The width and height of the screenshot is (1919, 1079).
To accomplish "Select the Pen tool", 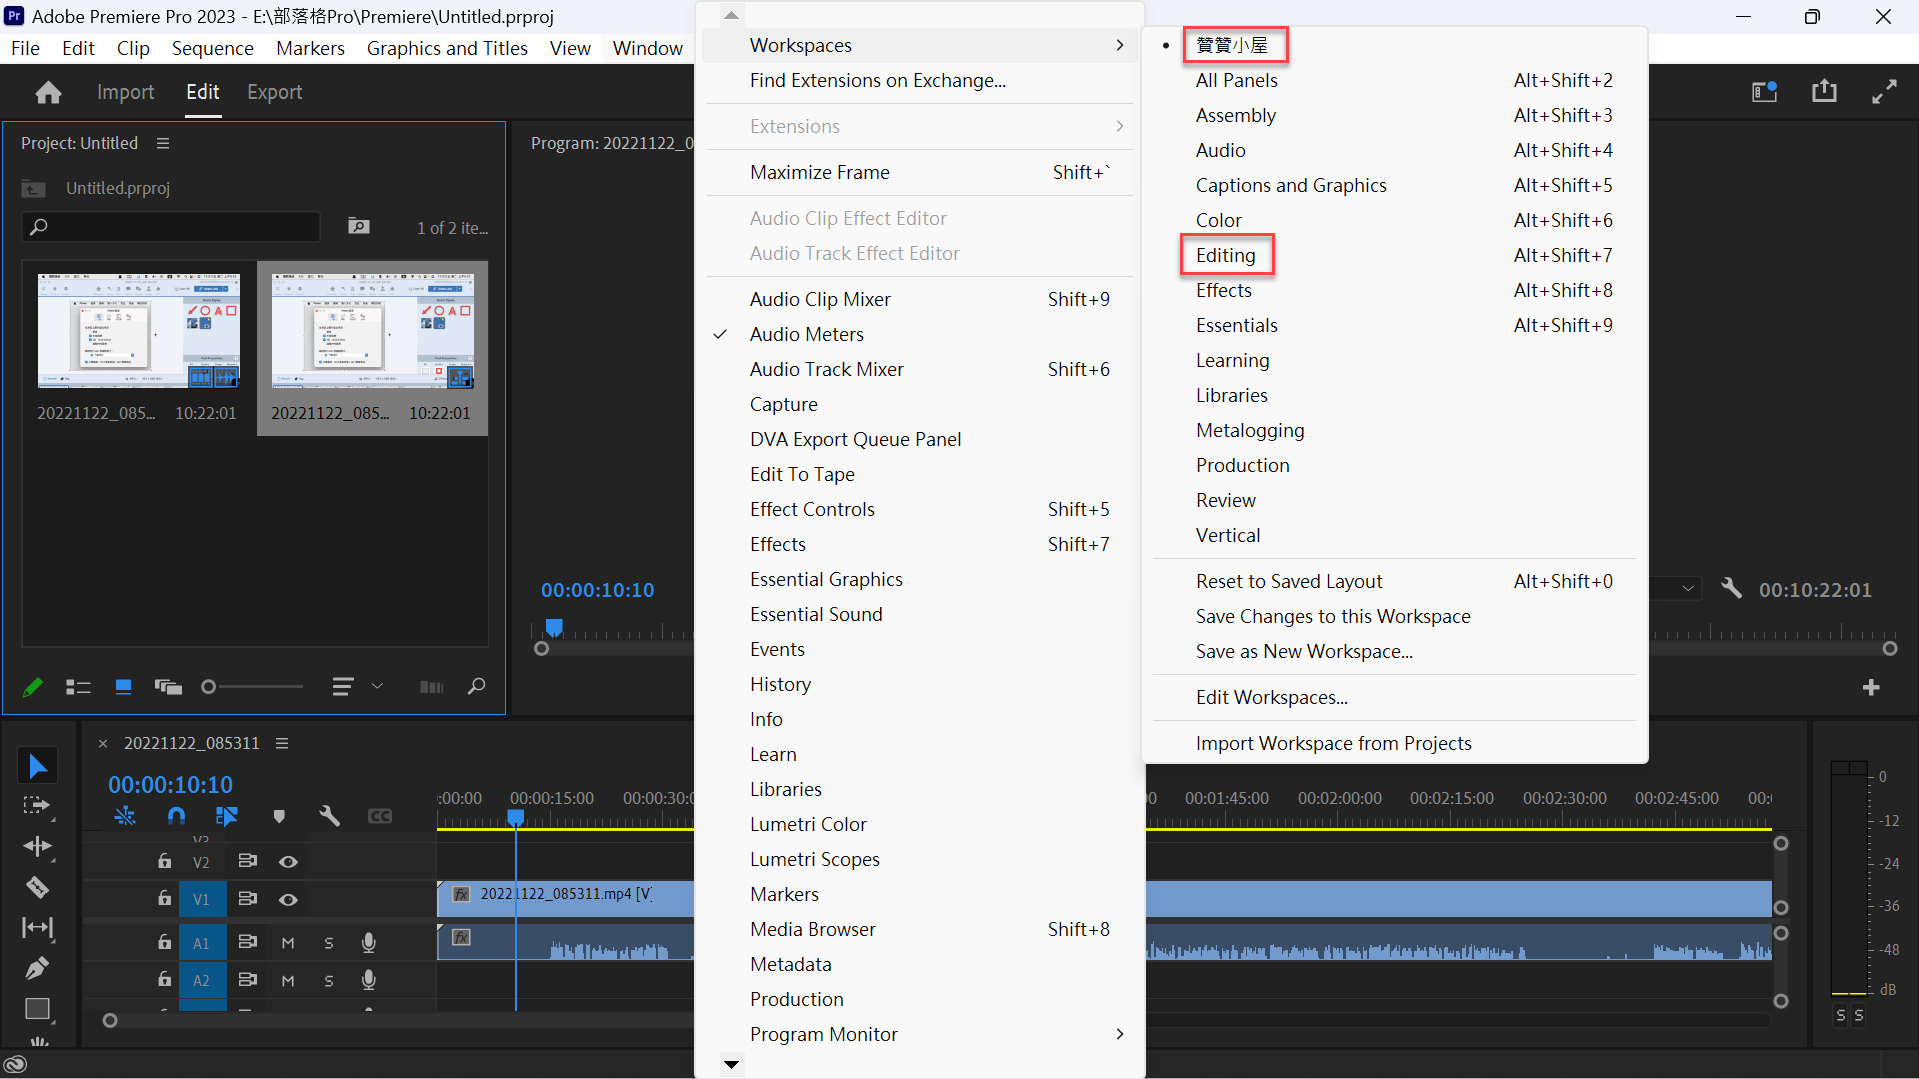I will tap(37, 968).
